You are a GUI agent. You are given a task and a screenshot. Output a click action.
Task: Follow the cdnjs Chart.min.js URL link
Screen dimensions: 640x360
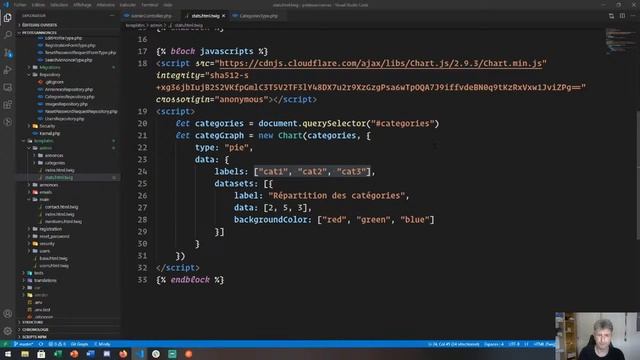pos(381,63)
